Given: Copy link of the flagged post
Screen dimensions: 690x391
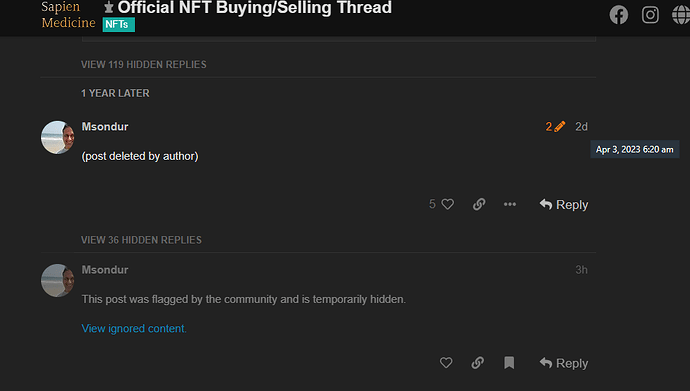Looking at the screenshot, I should point(477,363).
